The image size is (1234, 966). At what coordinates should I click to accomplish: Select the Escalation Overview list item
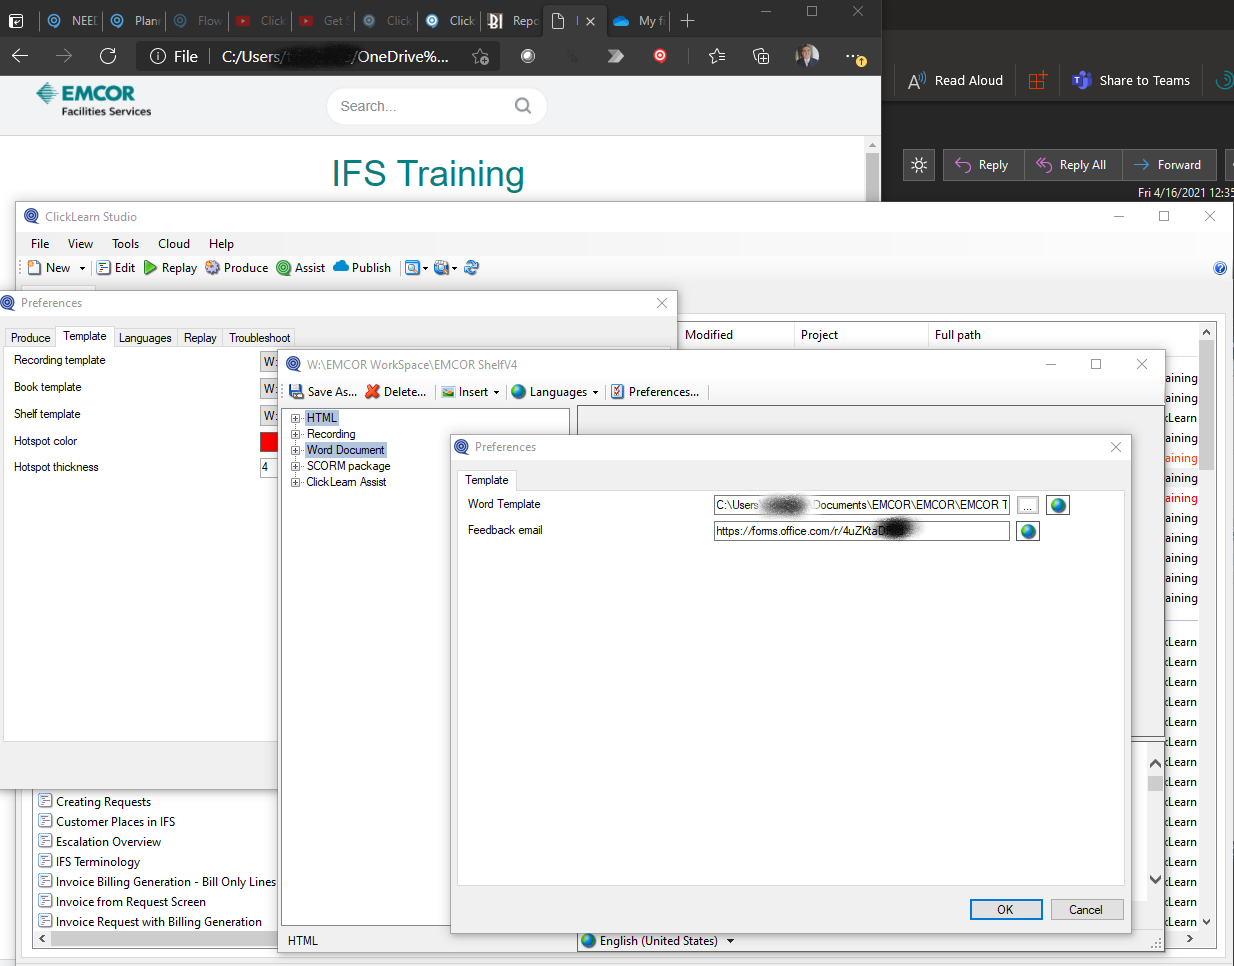point(108,842)
